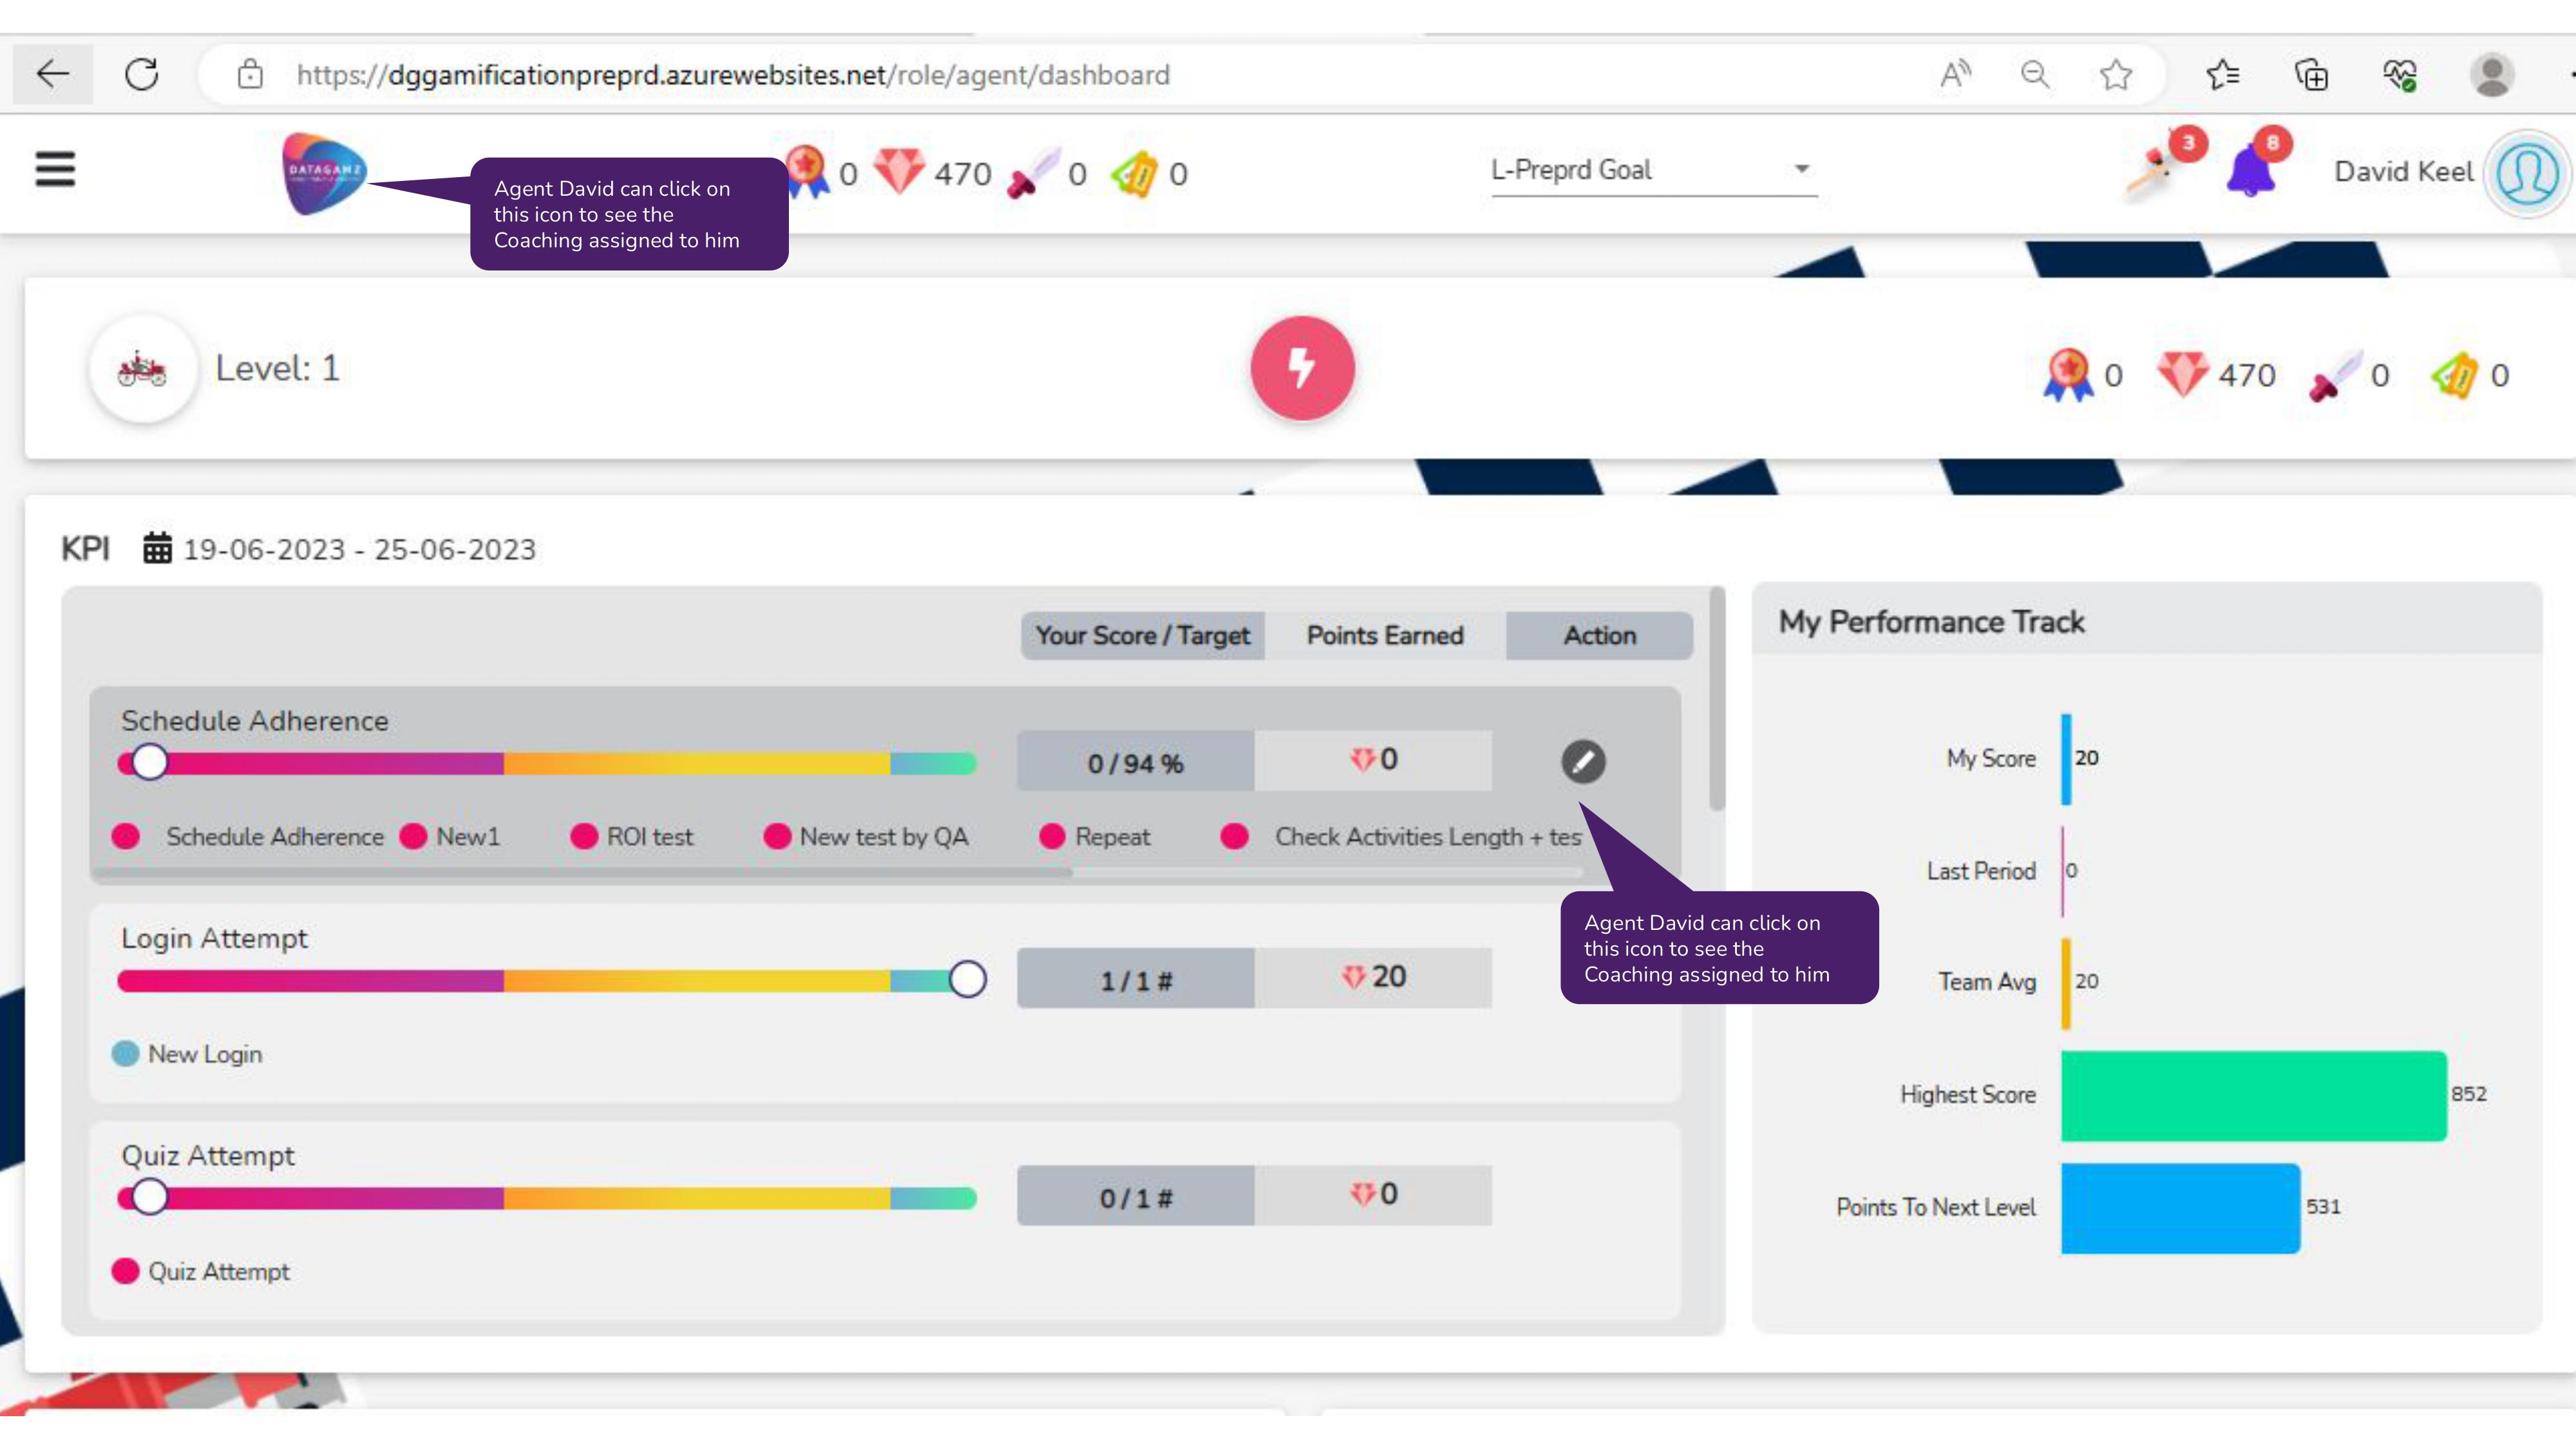
Task: View site information via the lock icon
Action: pyautogui.click(x=250, y=74)
